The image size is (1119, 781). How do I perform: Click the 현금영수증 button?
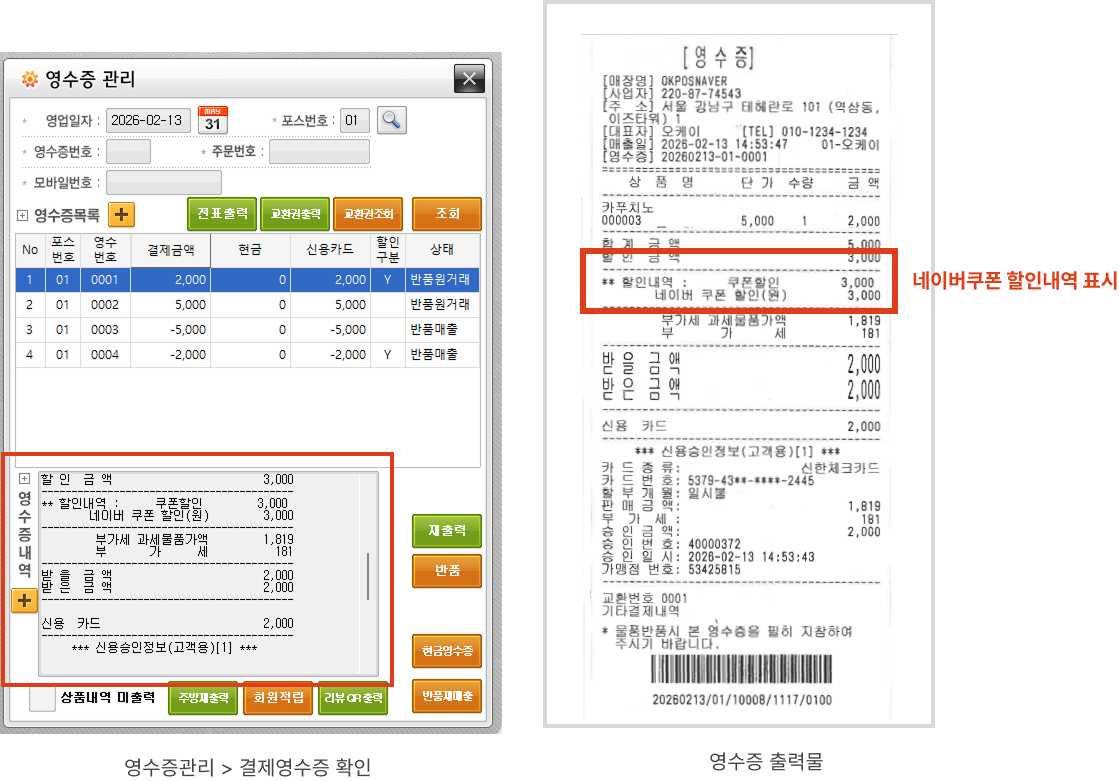tap(446, 651)
